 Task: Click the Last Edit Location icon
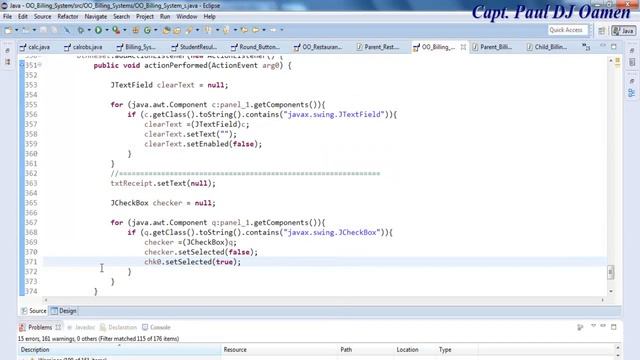(x=244, y=30)
